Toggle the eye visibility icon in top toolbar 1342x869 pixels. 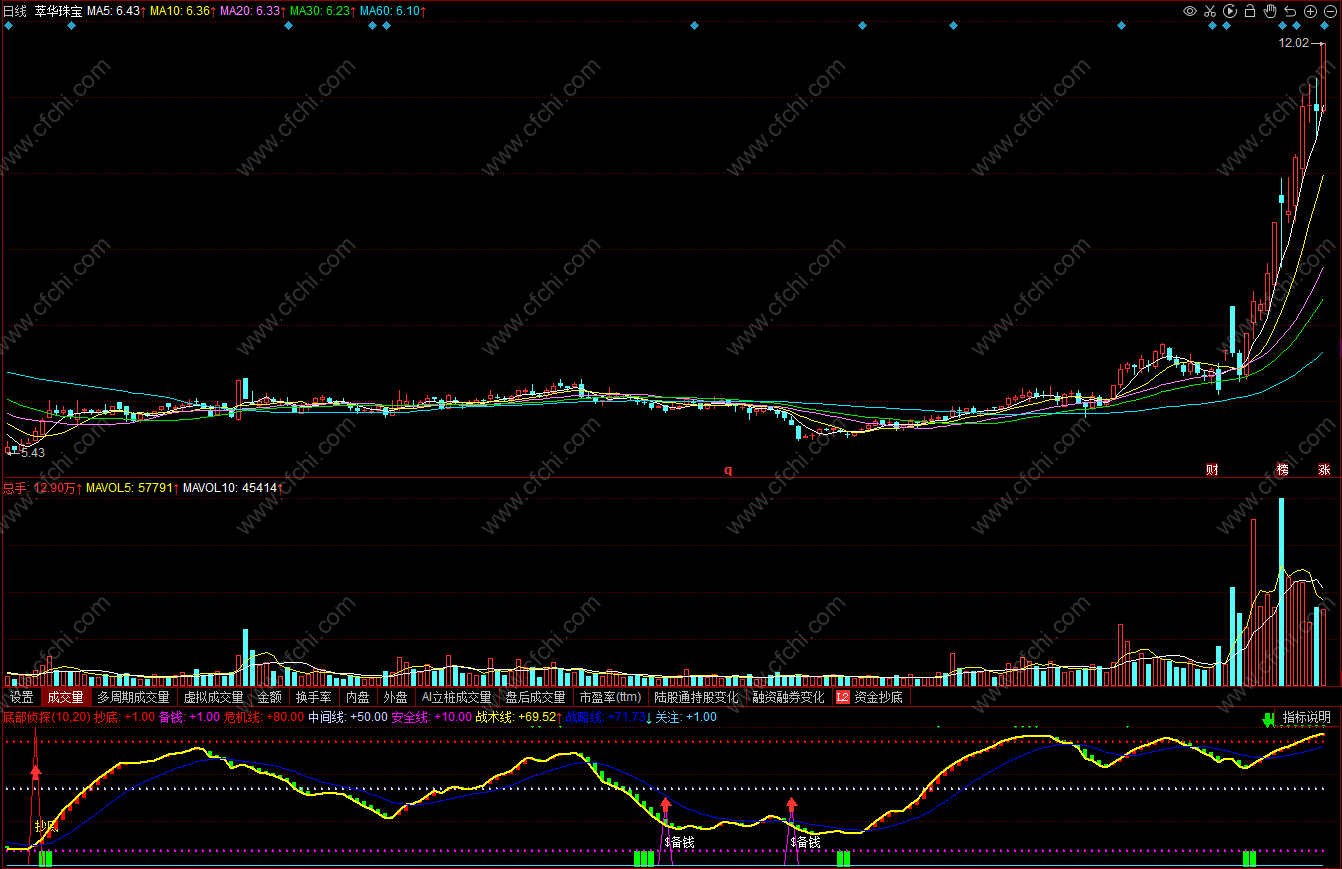point(1189,11)
